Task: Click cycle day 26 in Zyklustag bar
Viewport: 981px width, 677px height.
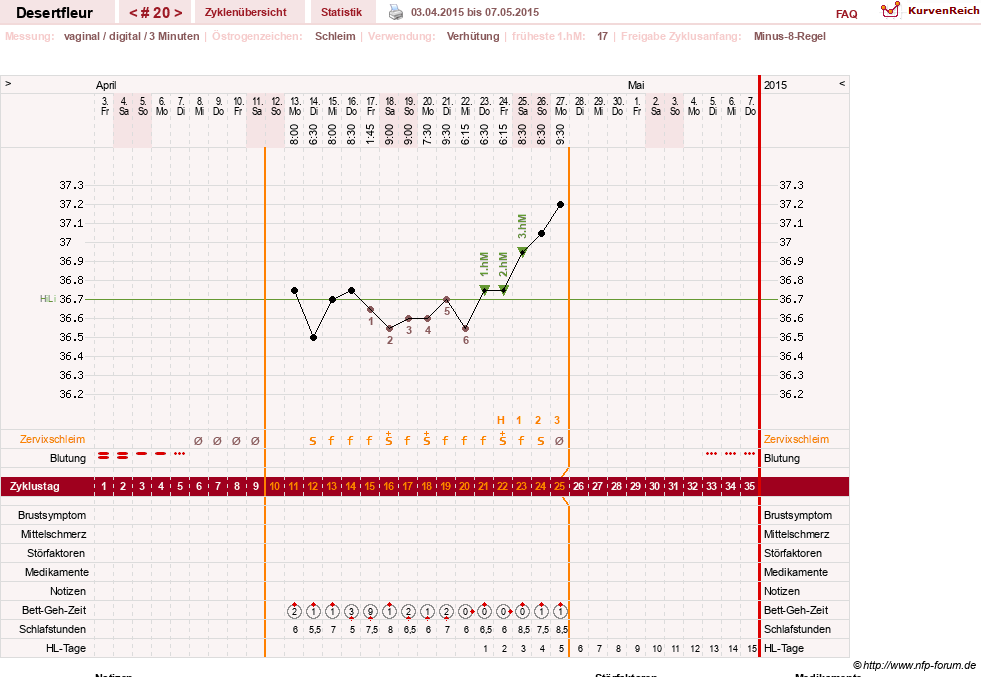Action: [579, 486]
